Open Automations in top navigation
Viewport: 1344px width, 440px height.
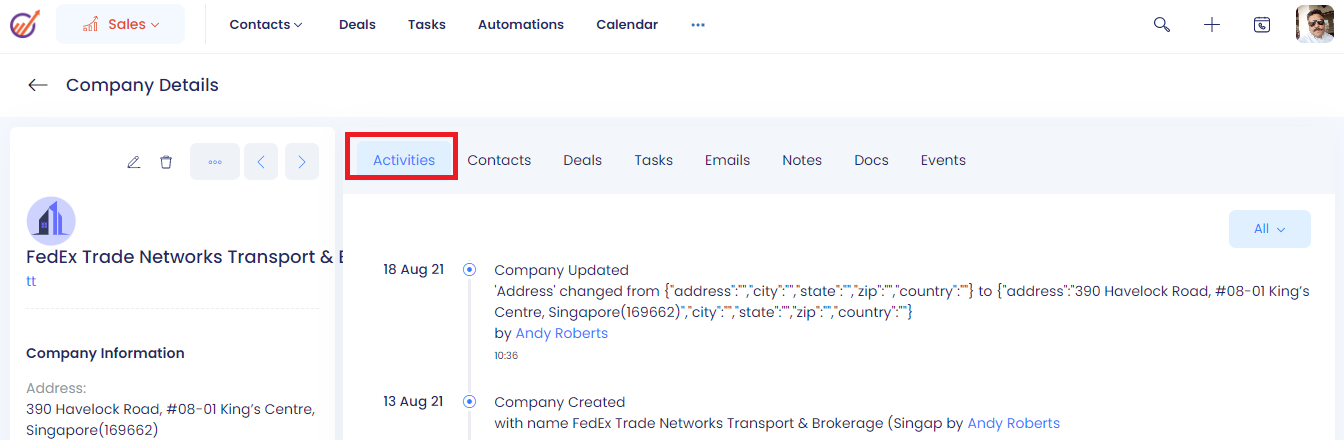(x=521, y=24)
